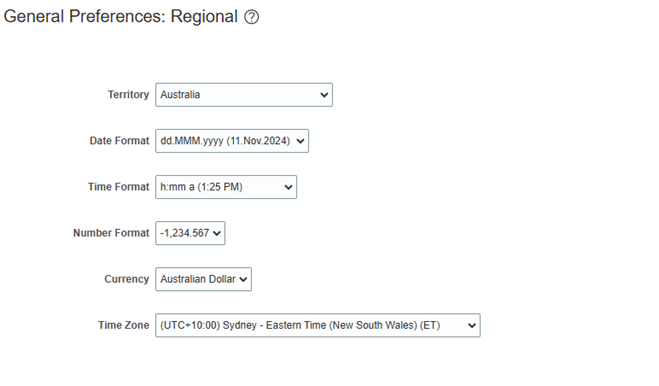
Task: Click the Territory field label
Action: [128, 95]
